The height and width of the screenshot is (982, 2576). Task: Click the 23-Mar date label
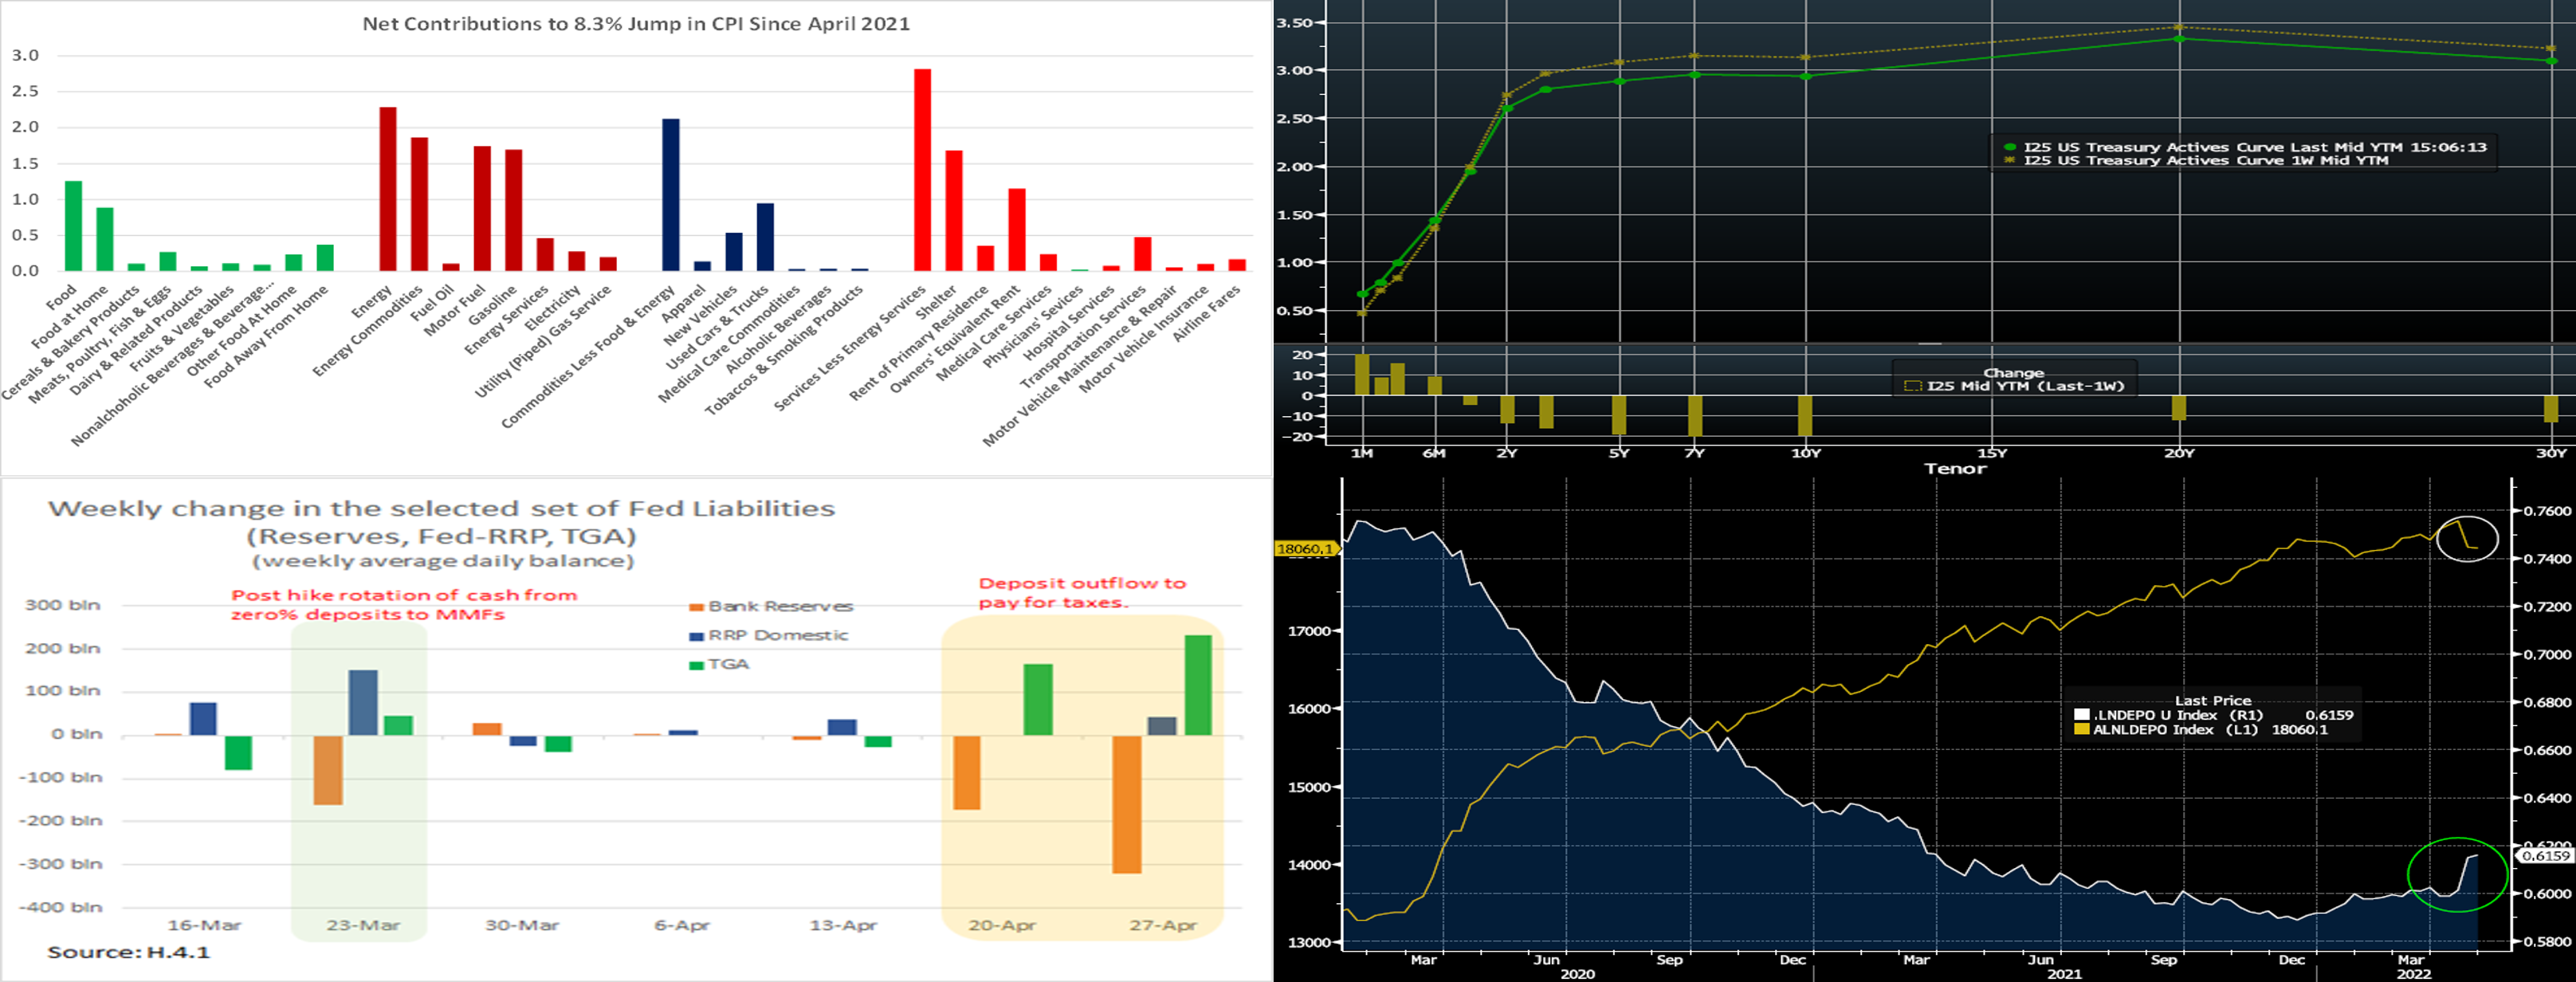click(362, 926)
